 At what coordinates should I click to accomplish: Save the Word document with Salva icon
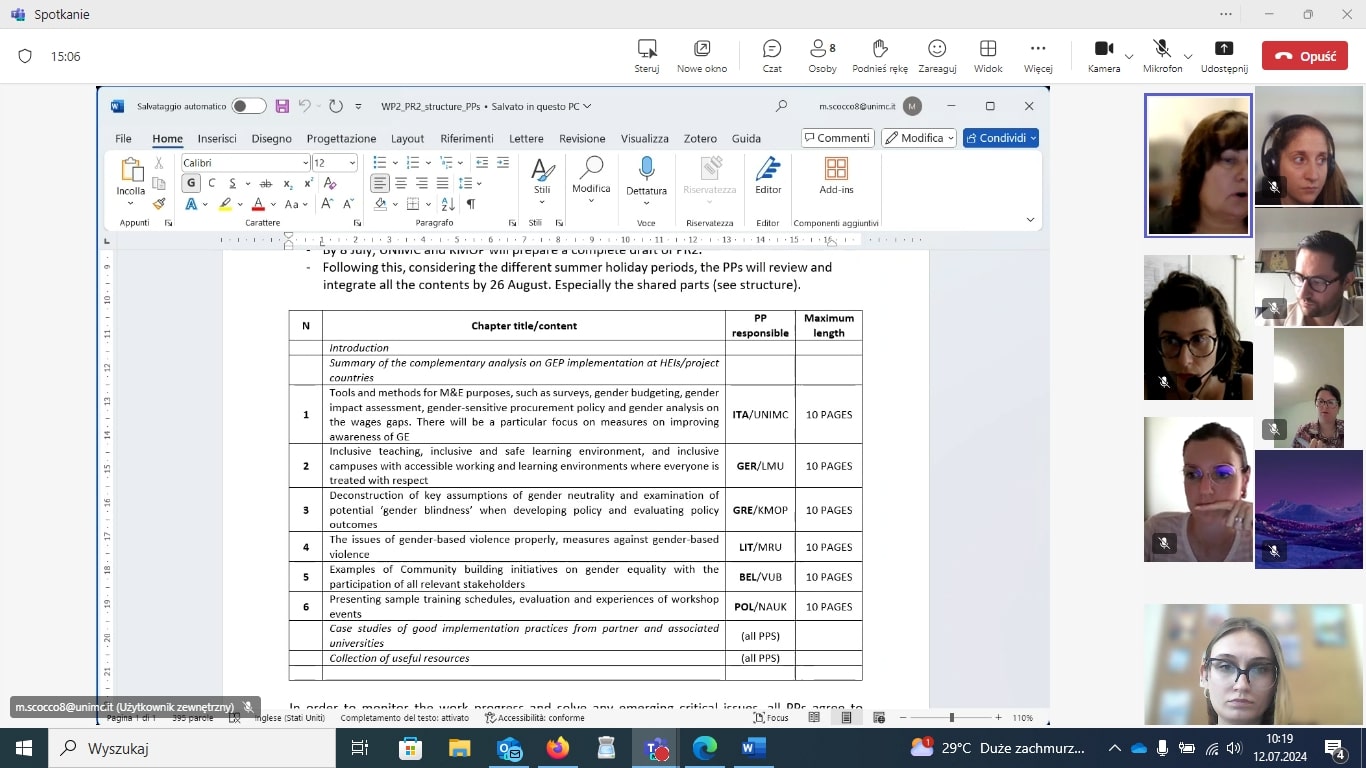coord(282,106)
